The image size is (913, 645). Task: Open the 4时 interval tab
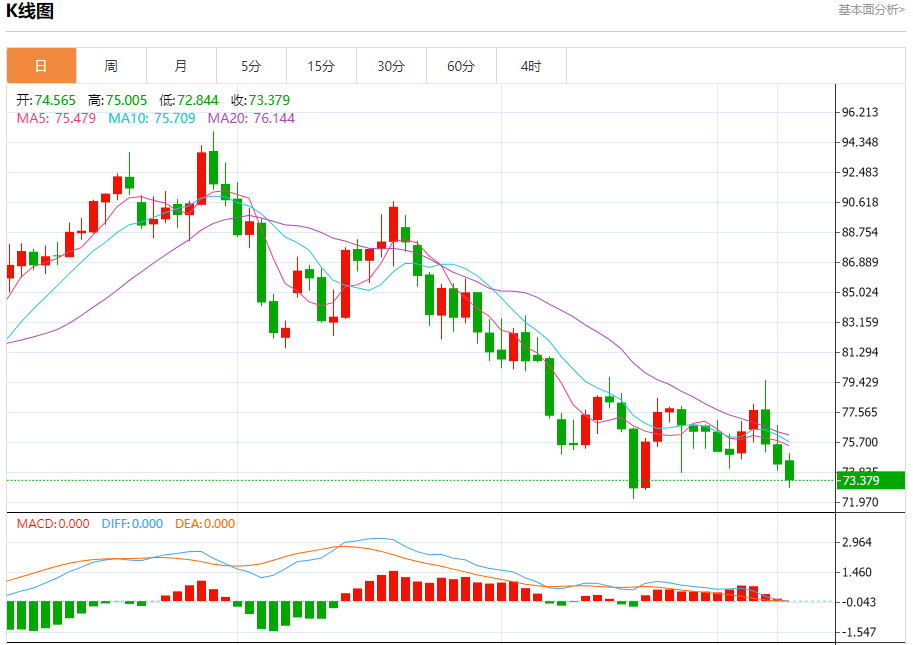click(x=531, y=66)
